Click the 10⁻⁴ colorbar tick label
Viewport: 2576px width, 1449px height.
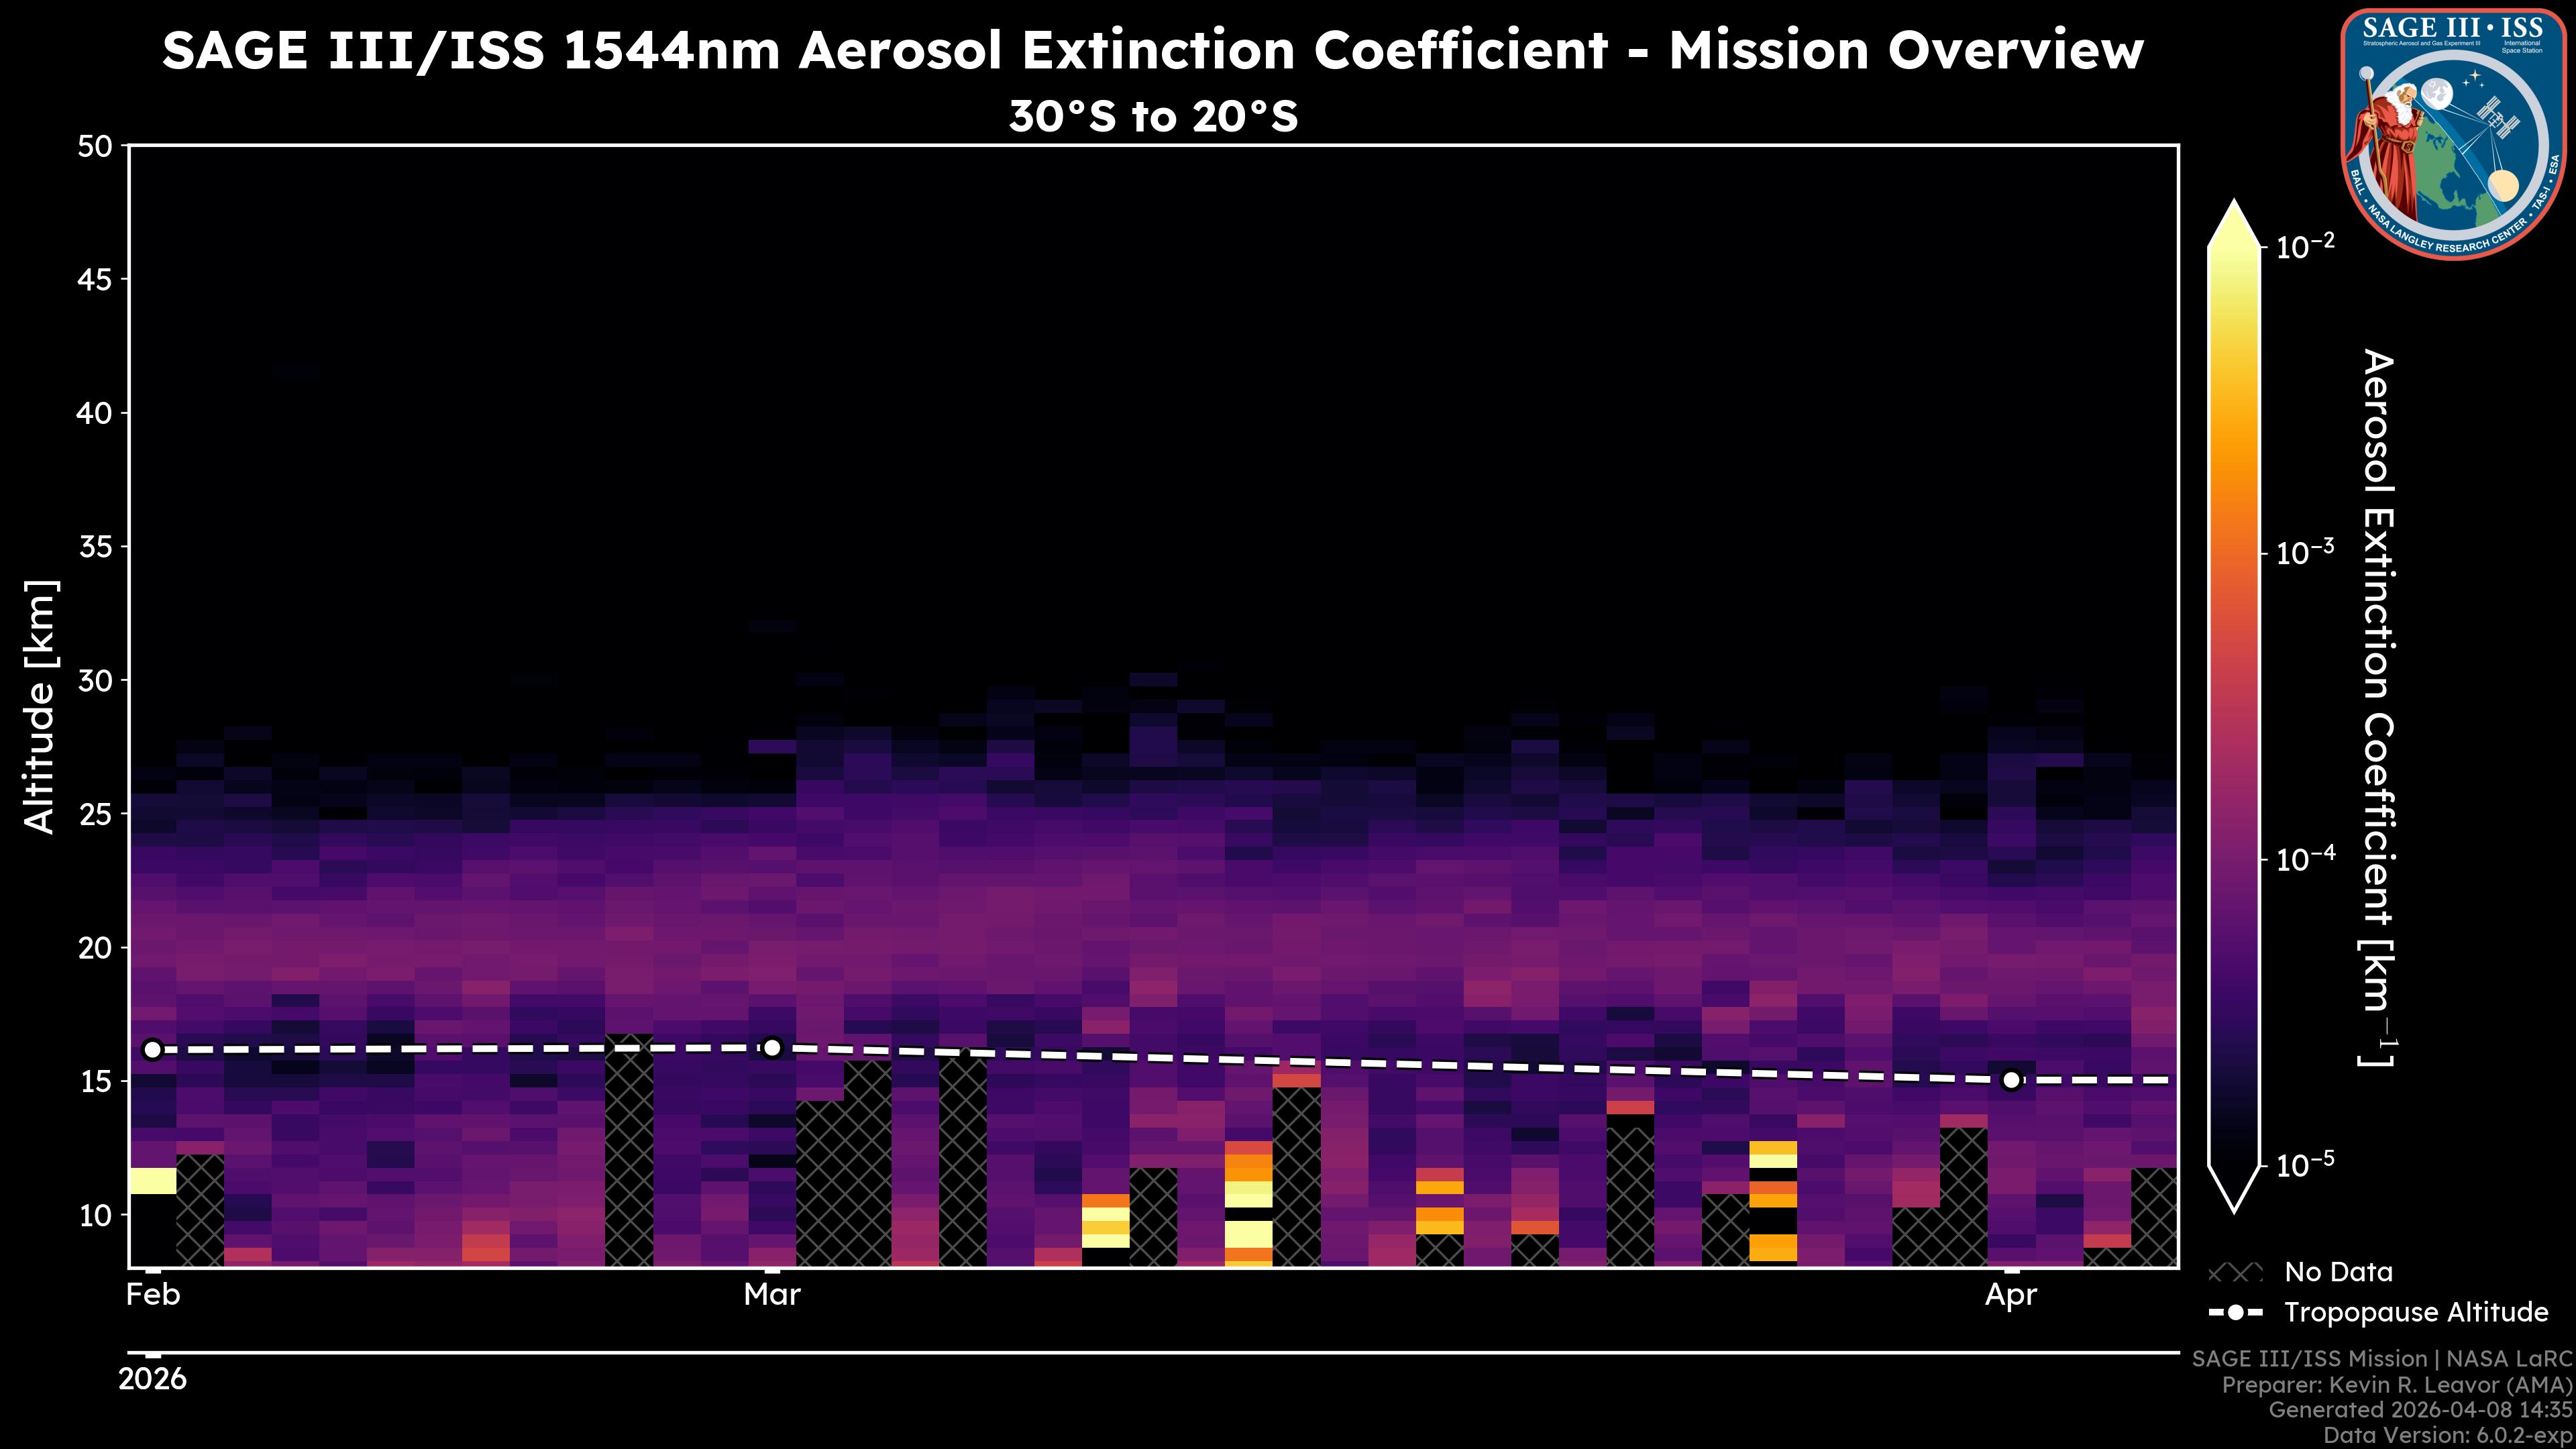(2305, 858)
